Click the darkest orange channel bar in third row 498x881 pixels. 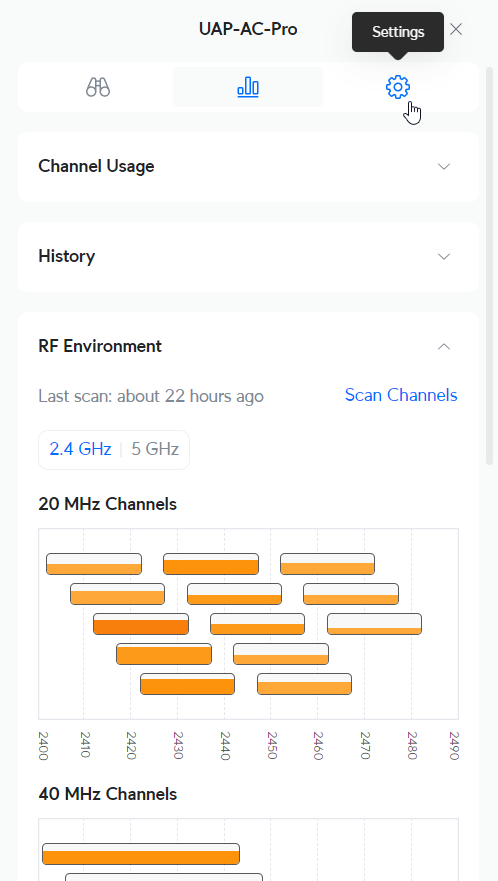tap(141, 624)
